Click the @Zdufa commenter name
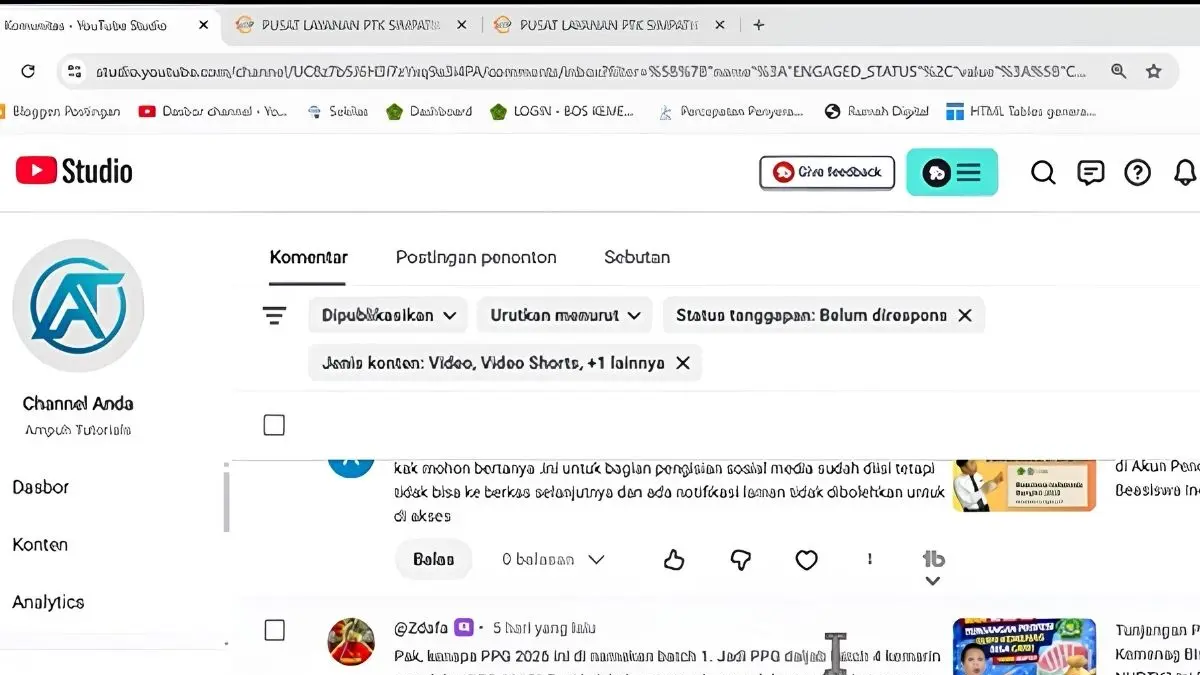1200x675 pixels. point(421,628)
